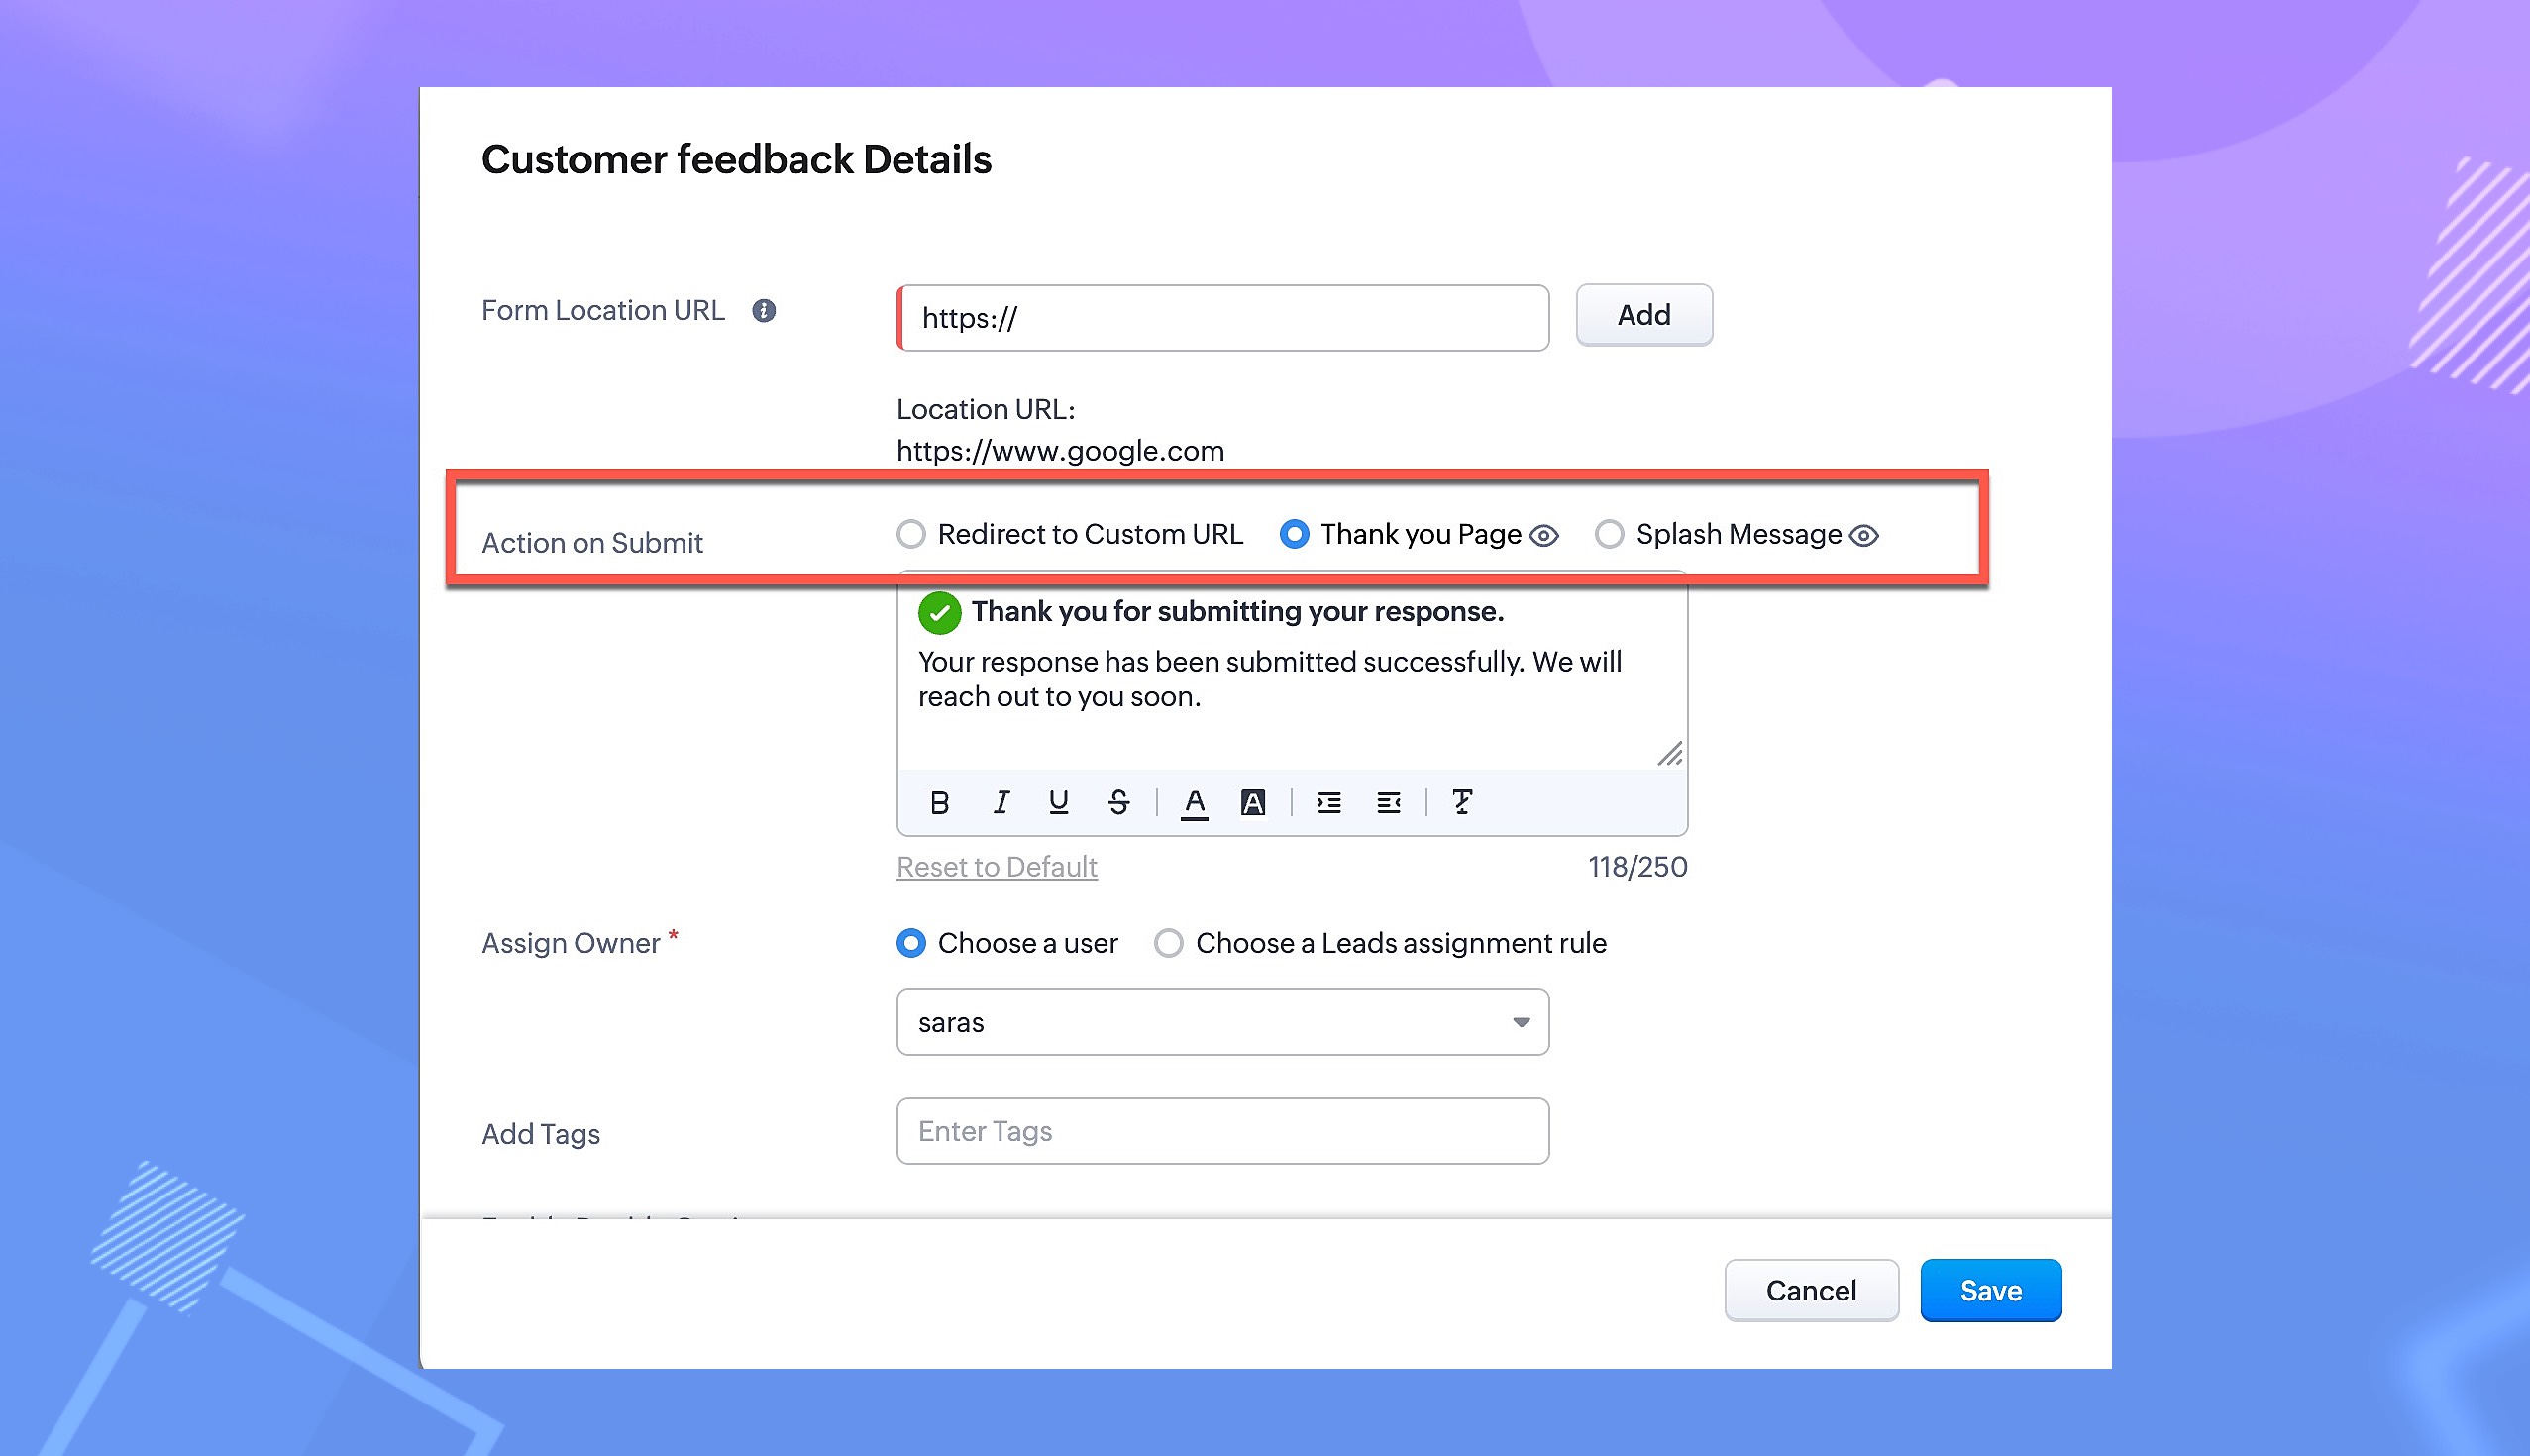Click the underline formatting icon

point(1058,802)
